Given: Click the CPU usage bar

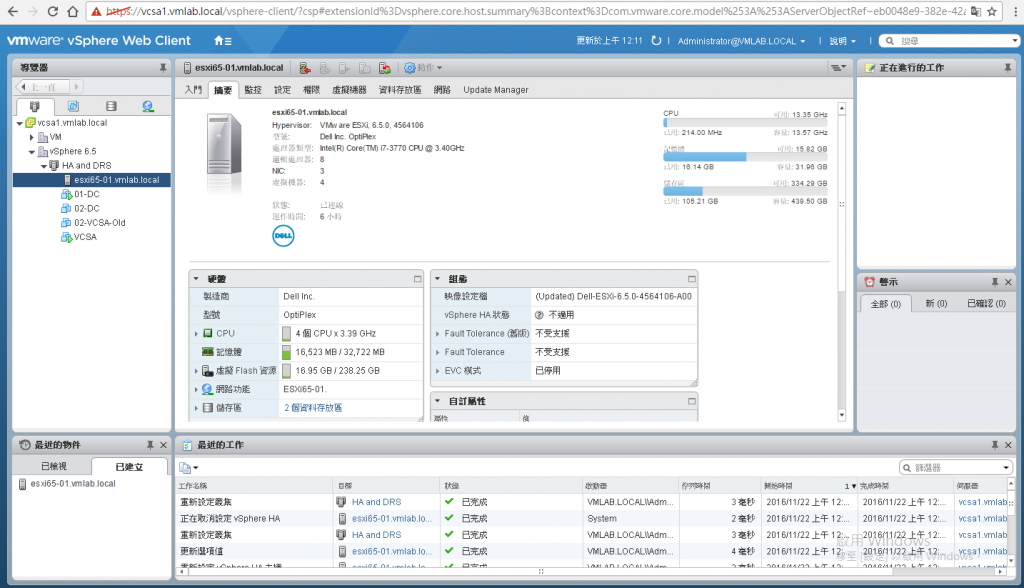Looking at the screenshot, I should [745, 123].
